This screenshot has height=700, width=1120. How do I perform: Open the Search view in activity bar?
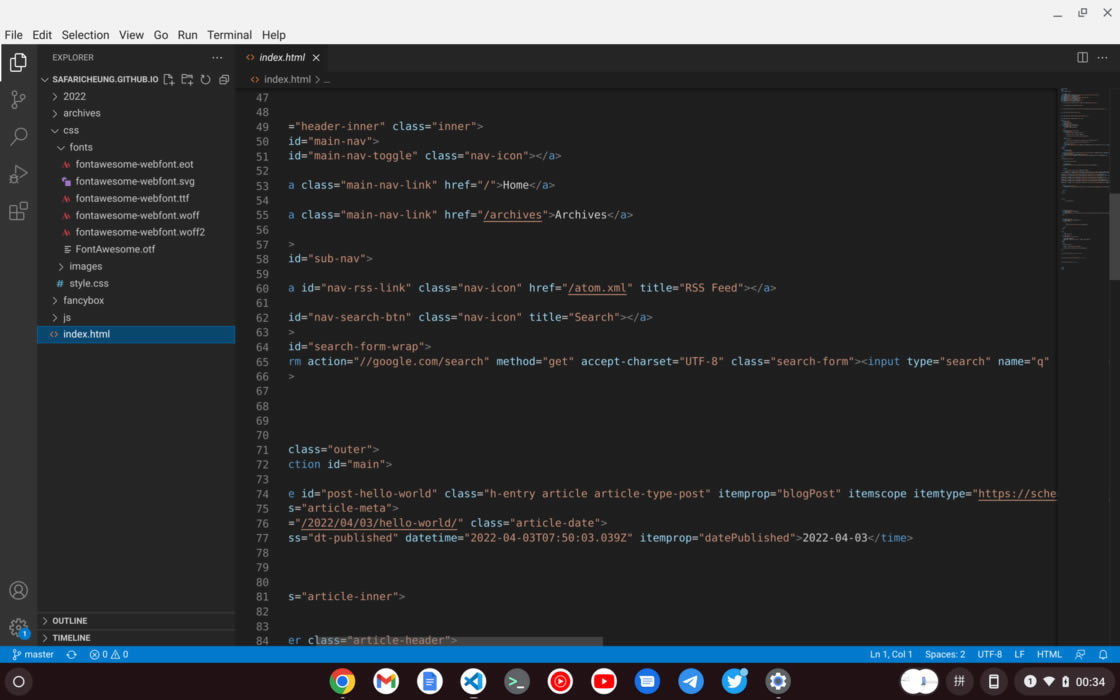(18, 137)
